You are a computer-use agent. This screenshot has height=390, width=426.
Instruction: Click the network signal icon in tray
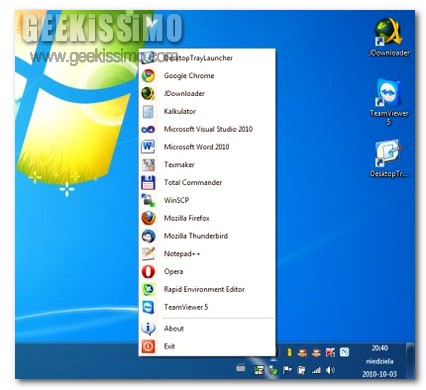316,370
